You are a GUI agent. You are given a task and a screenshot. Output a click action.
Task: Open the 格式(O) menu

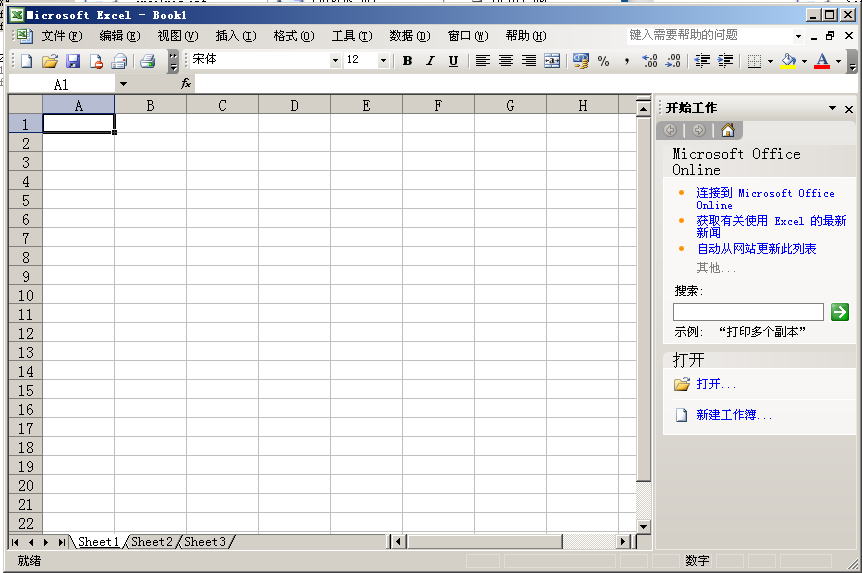tap(294, 36)
